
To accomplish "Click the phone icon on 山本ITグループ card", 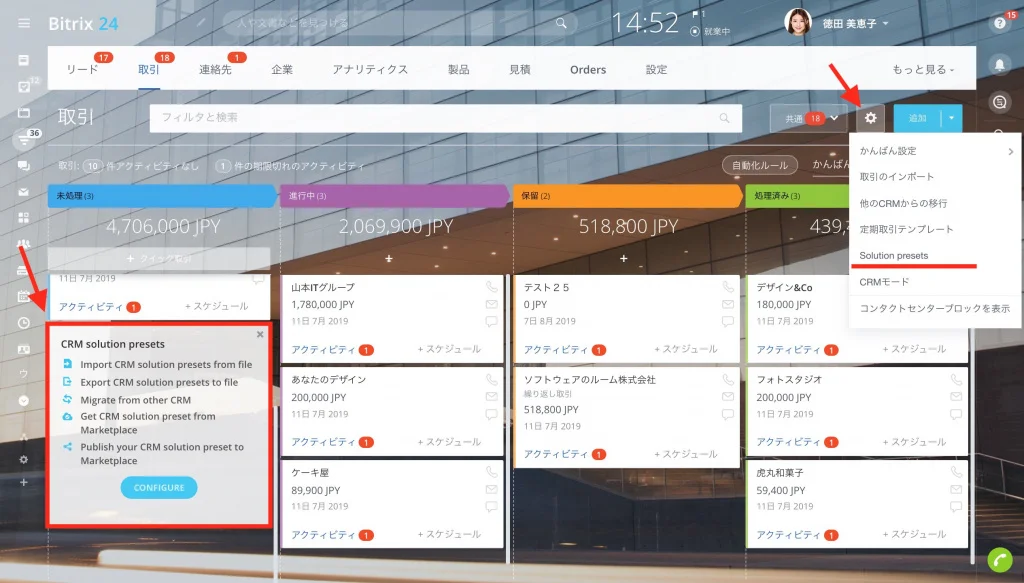I will point(491,287).
